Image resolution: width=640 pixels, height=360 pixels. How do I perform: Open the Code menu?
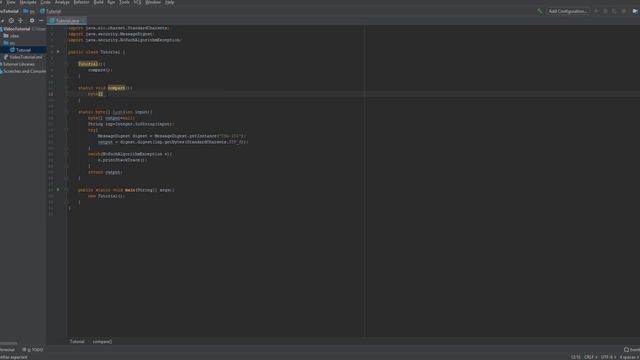coord(45,2)
